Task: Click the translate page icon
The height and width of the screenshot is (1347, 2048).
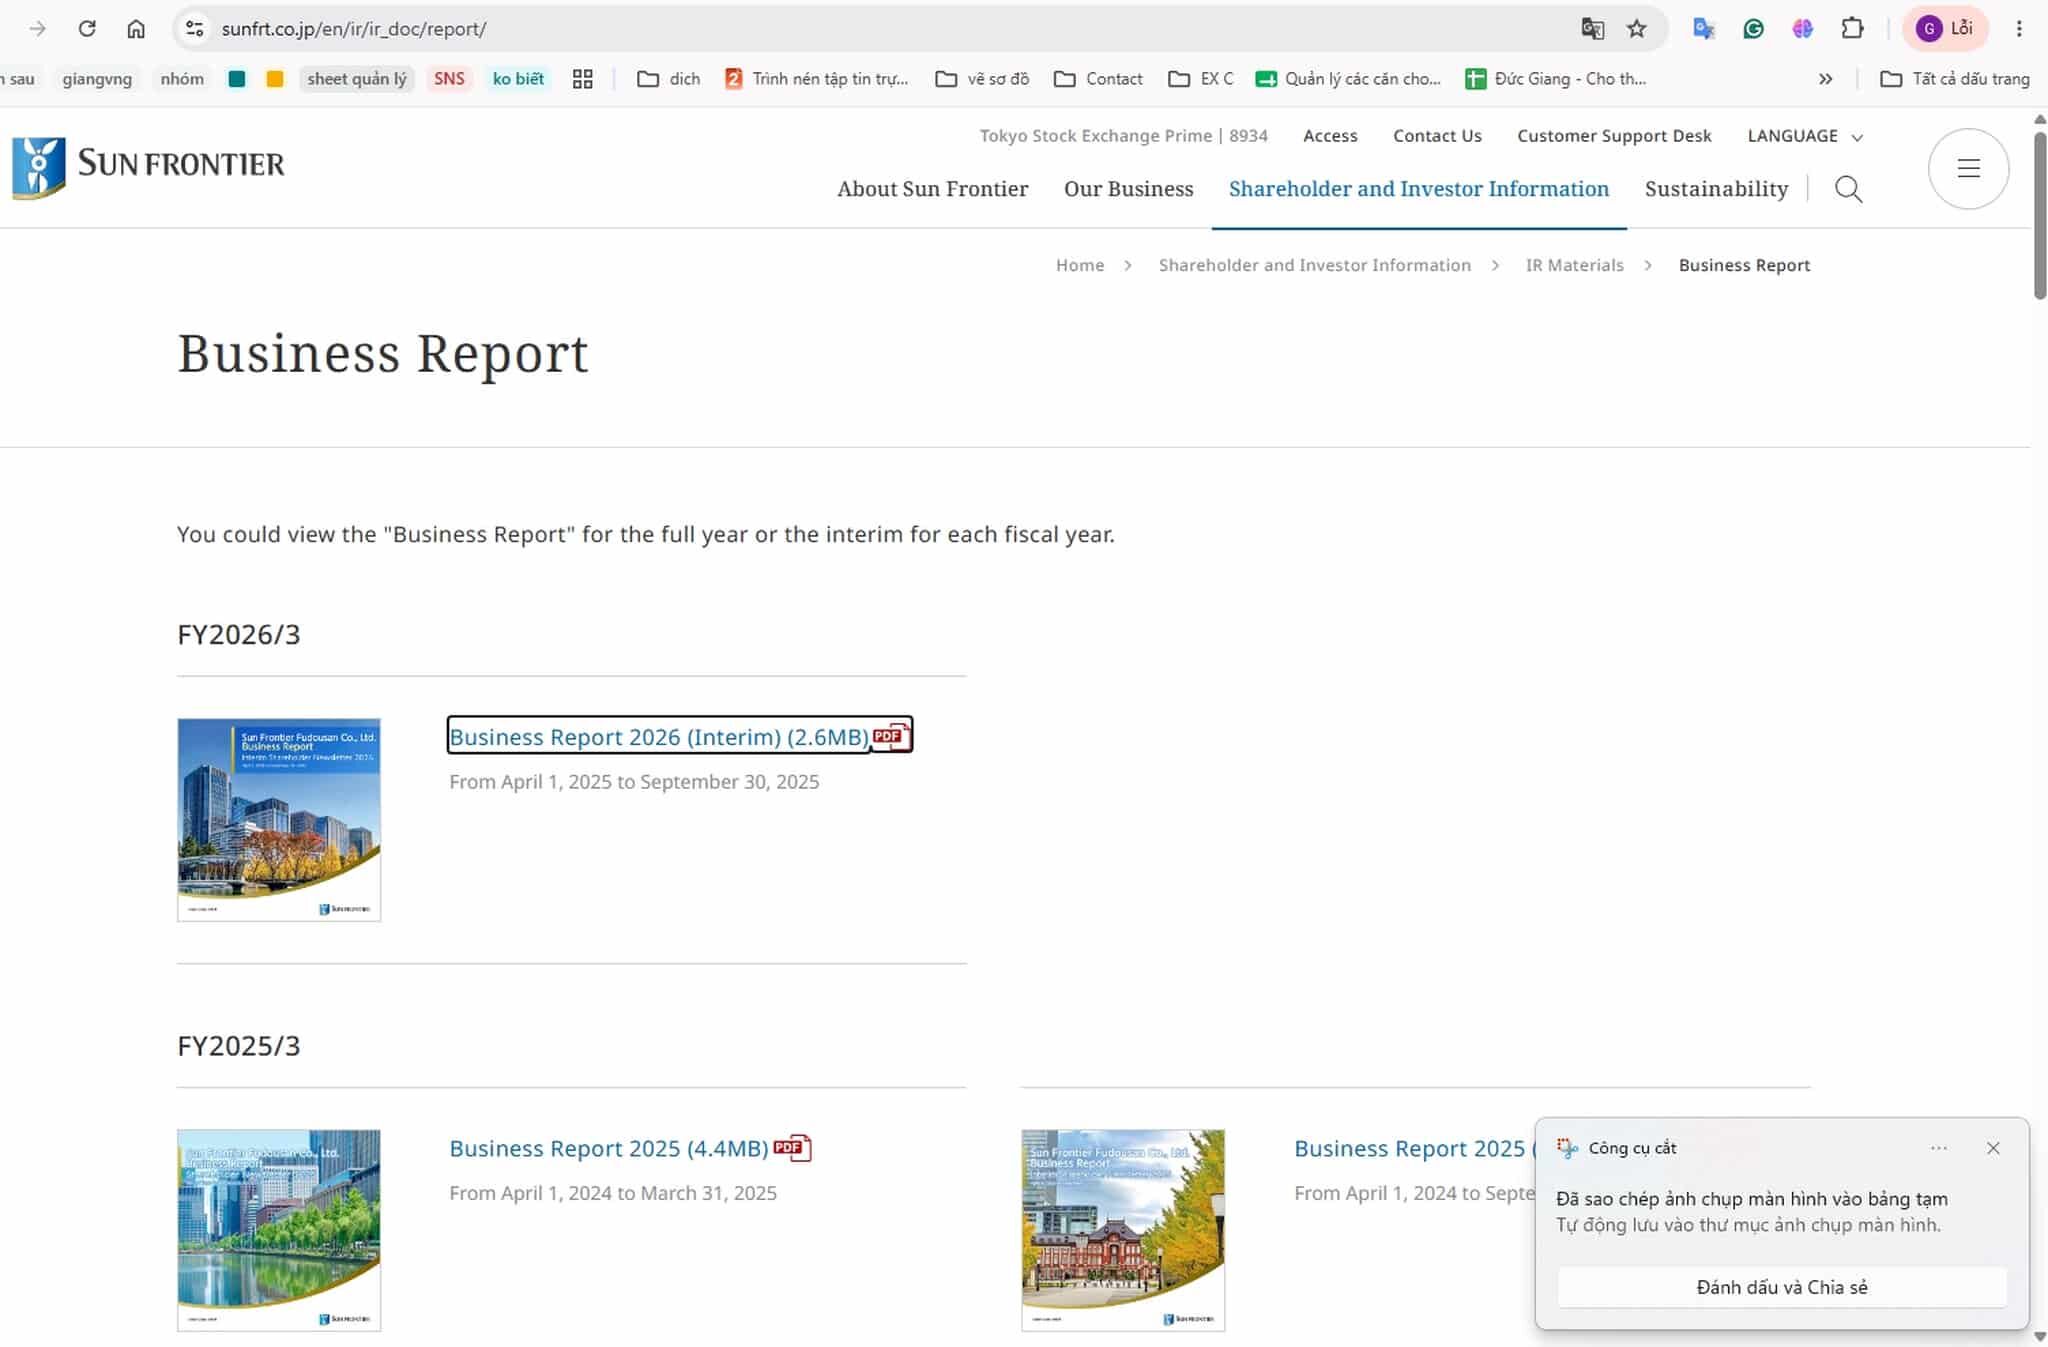Action: [x=1592, y=29]
